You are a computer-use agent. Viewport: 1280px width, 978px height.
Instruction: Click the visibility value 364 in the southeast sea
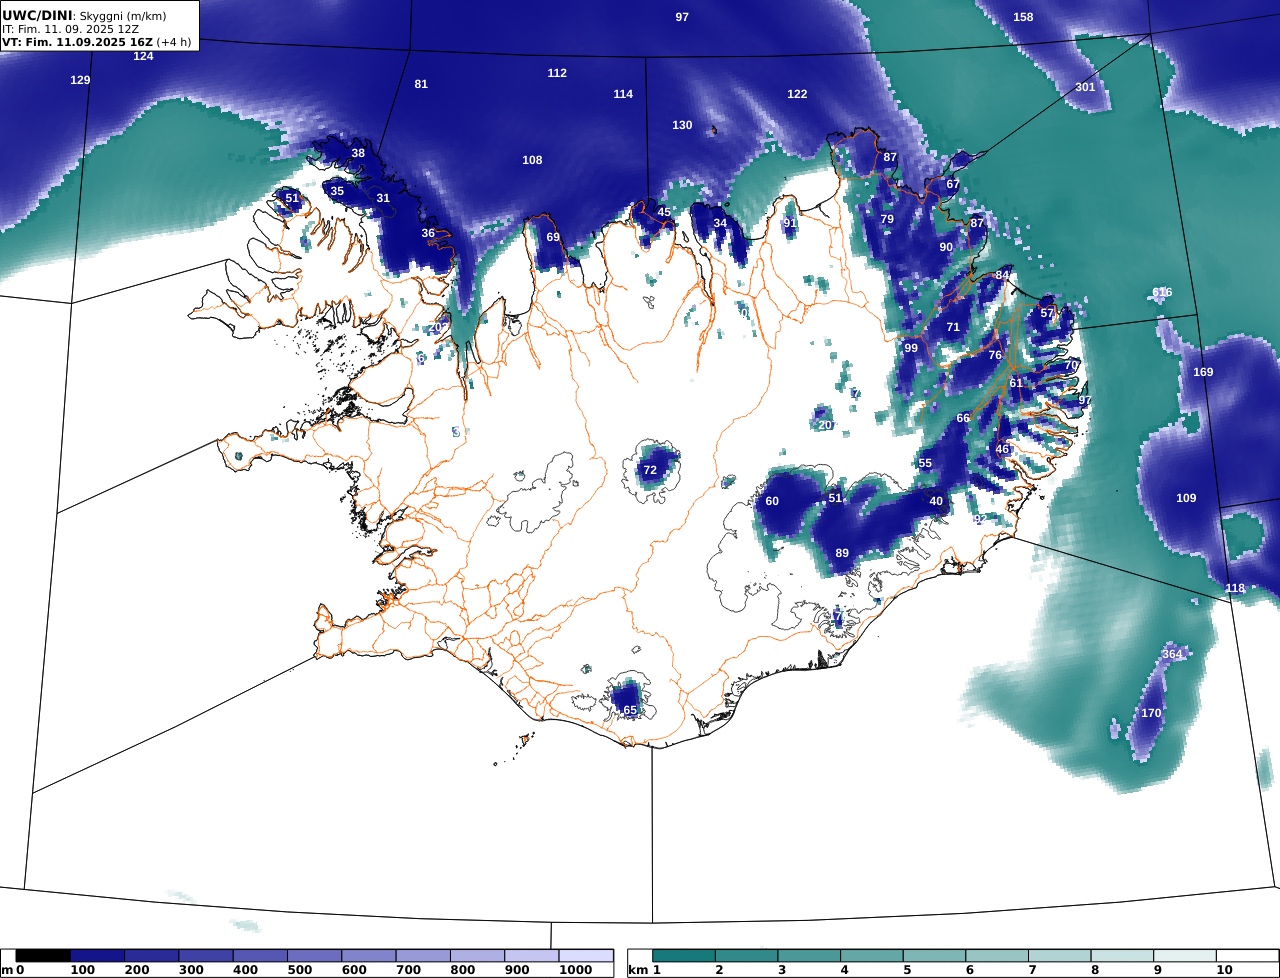pos(1172,654)
